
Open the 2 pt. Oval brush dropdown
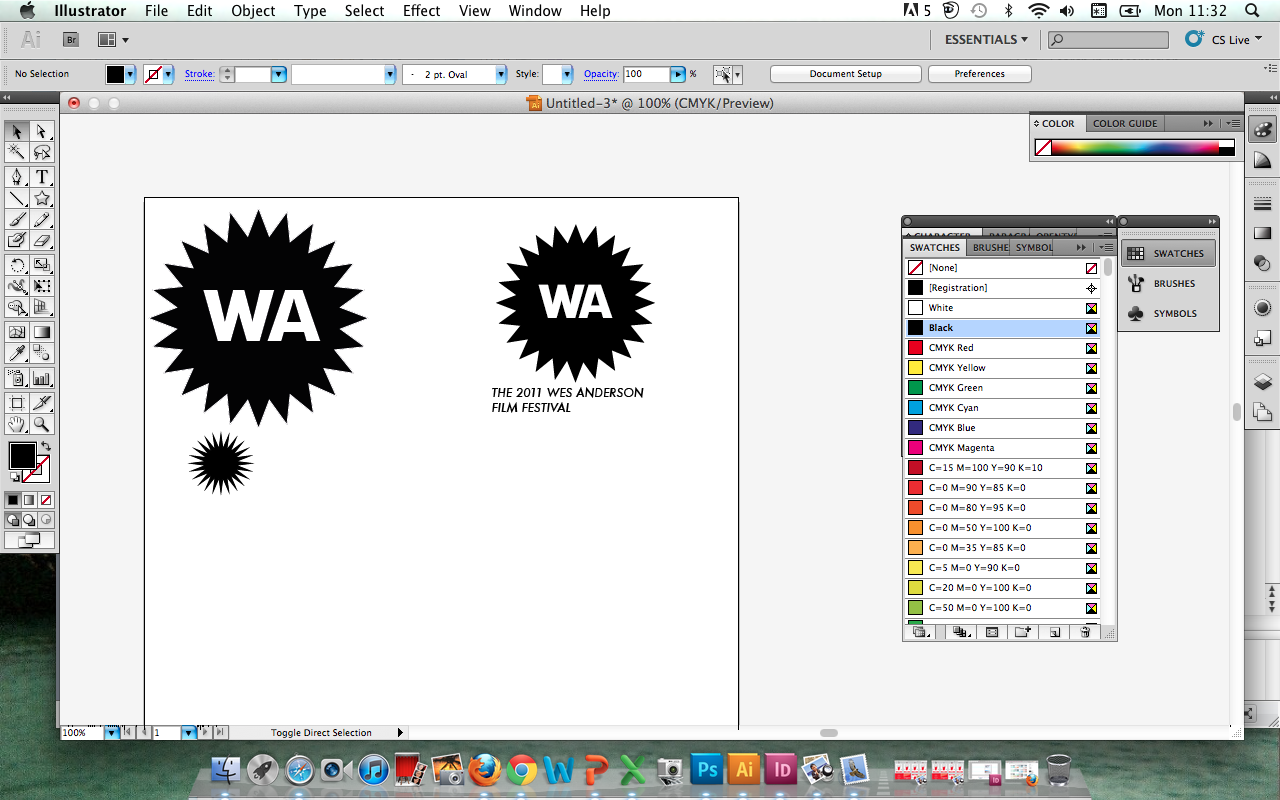click(501, 74)
